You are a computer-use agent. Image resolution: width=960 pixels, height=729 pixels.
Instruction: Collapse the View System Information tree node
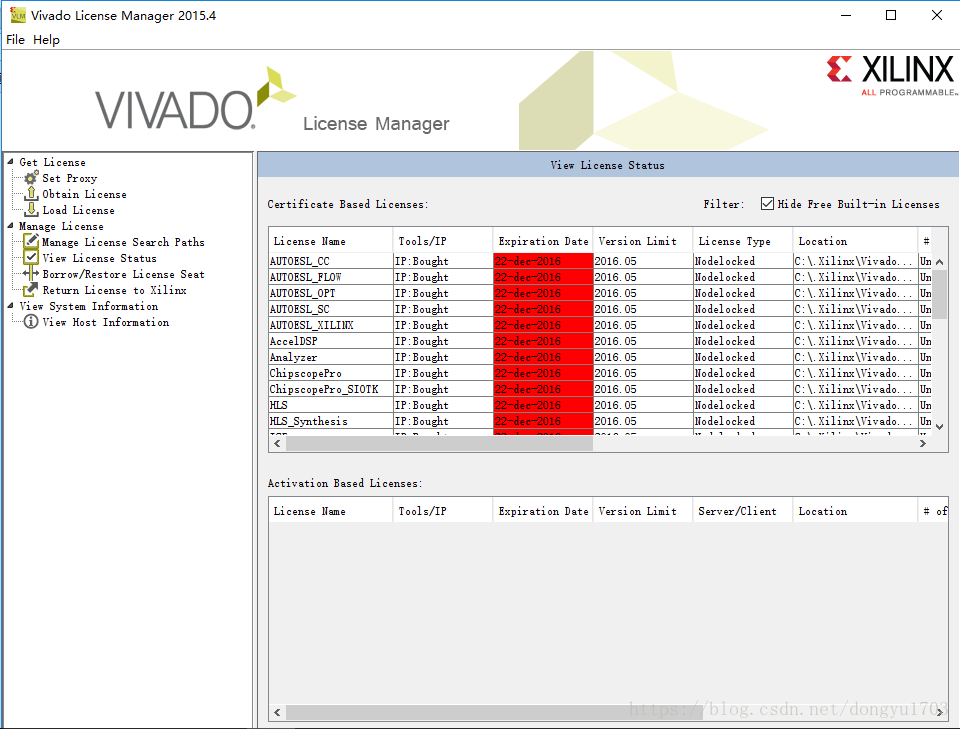pos(10,305)
